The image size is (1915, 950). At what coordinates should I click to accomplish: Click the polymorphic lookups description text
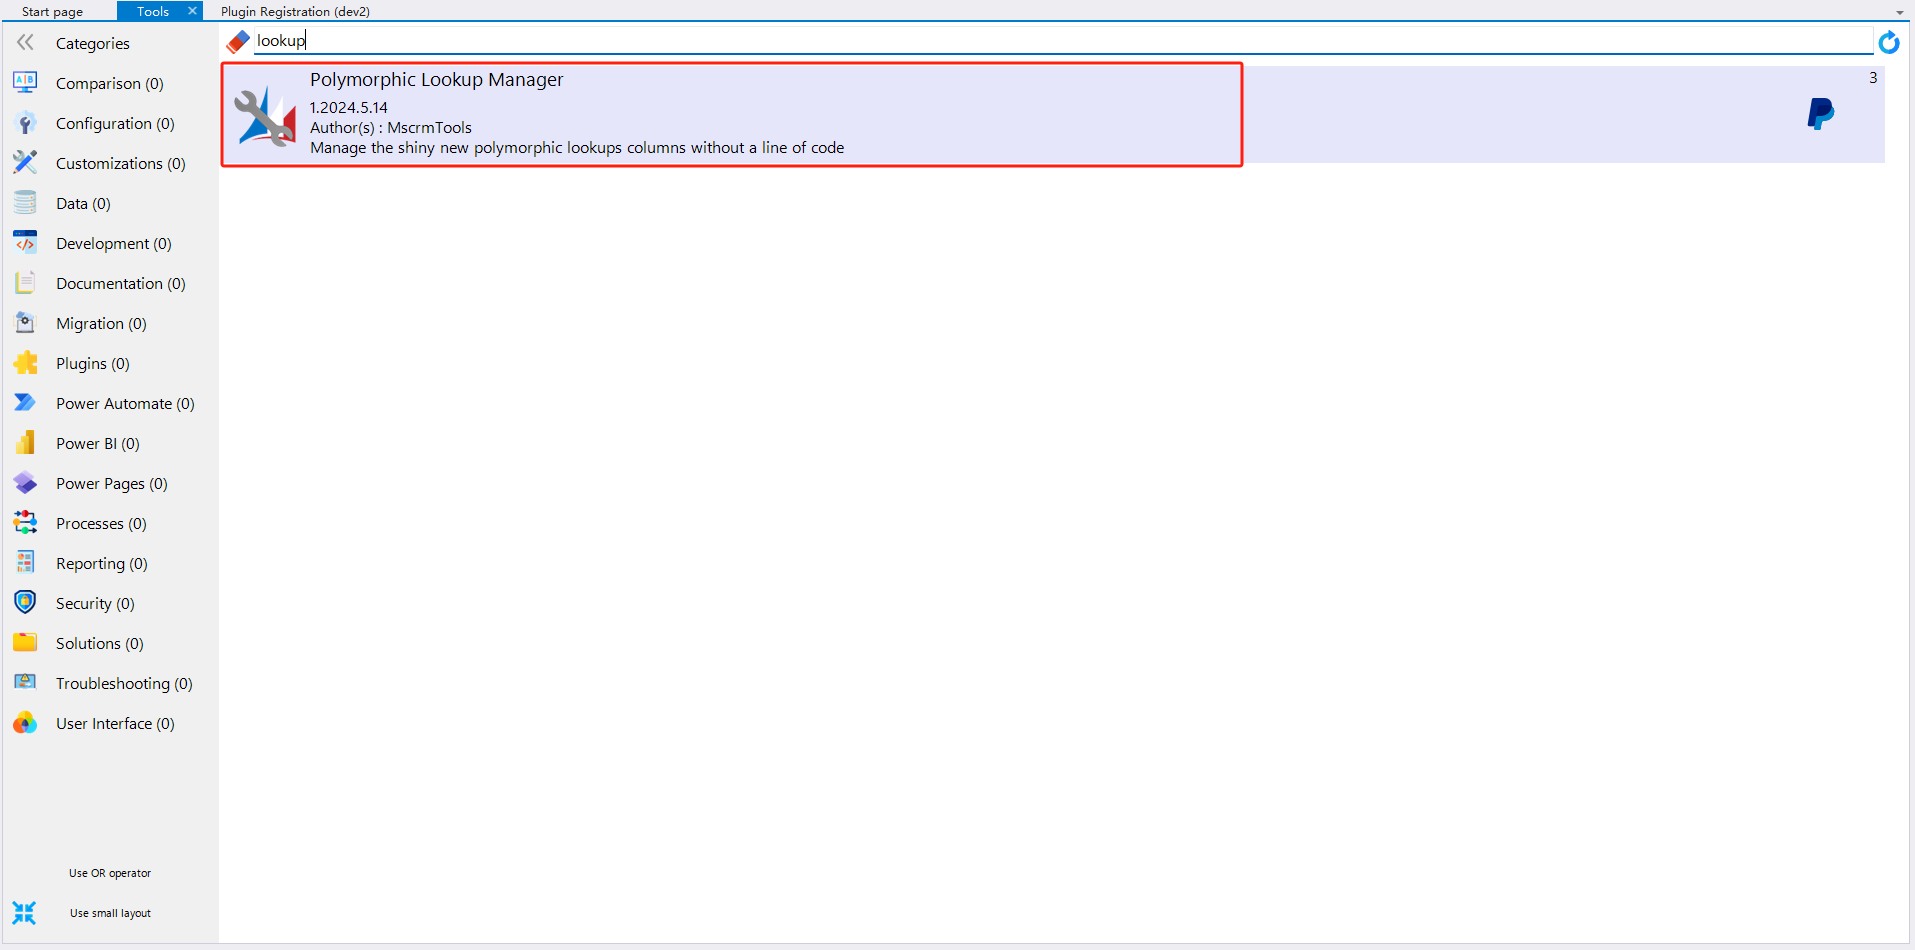(x=577, y=147)
